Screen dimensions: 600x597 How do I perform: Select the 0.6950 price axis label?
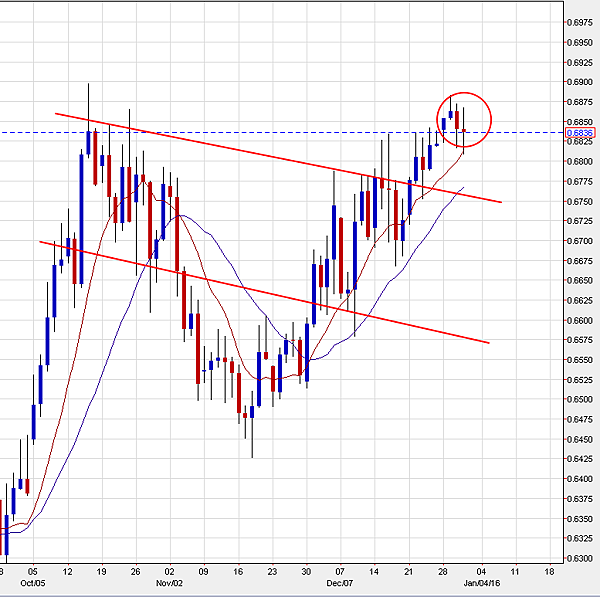[x=580, y=42]
